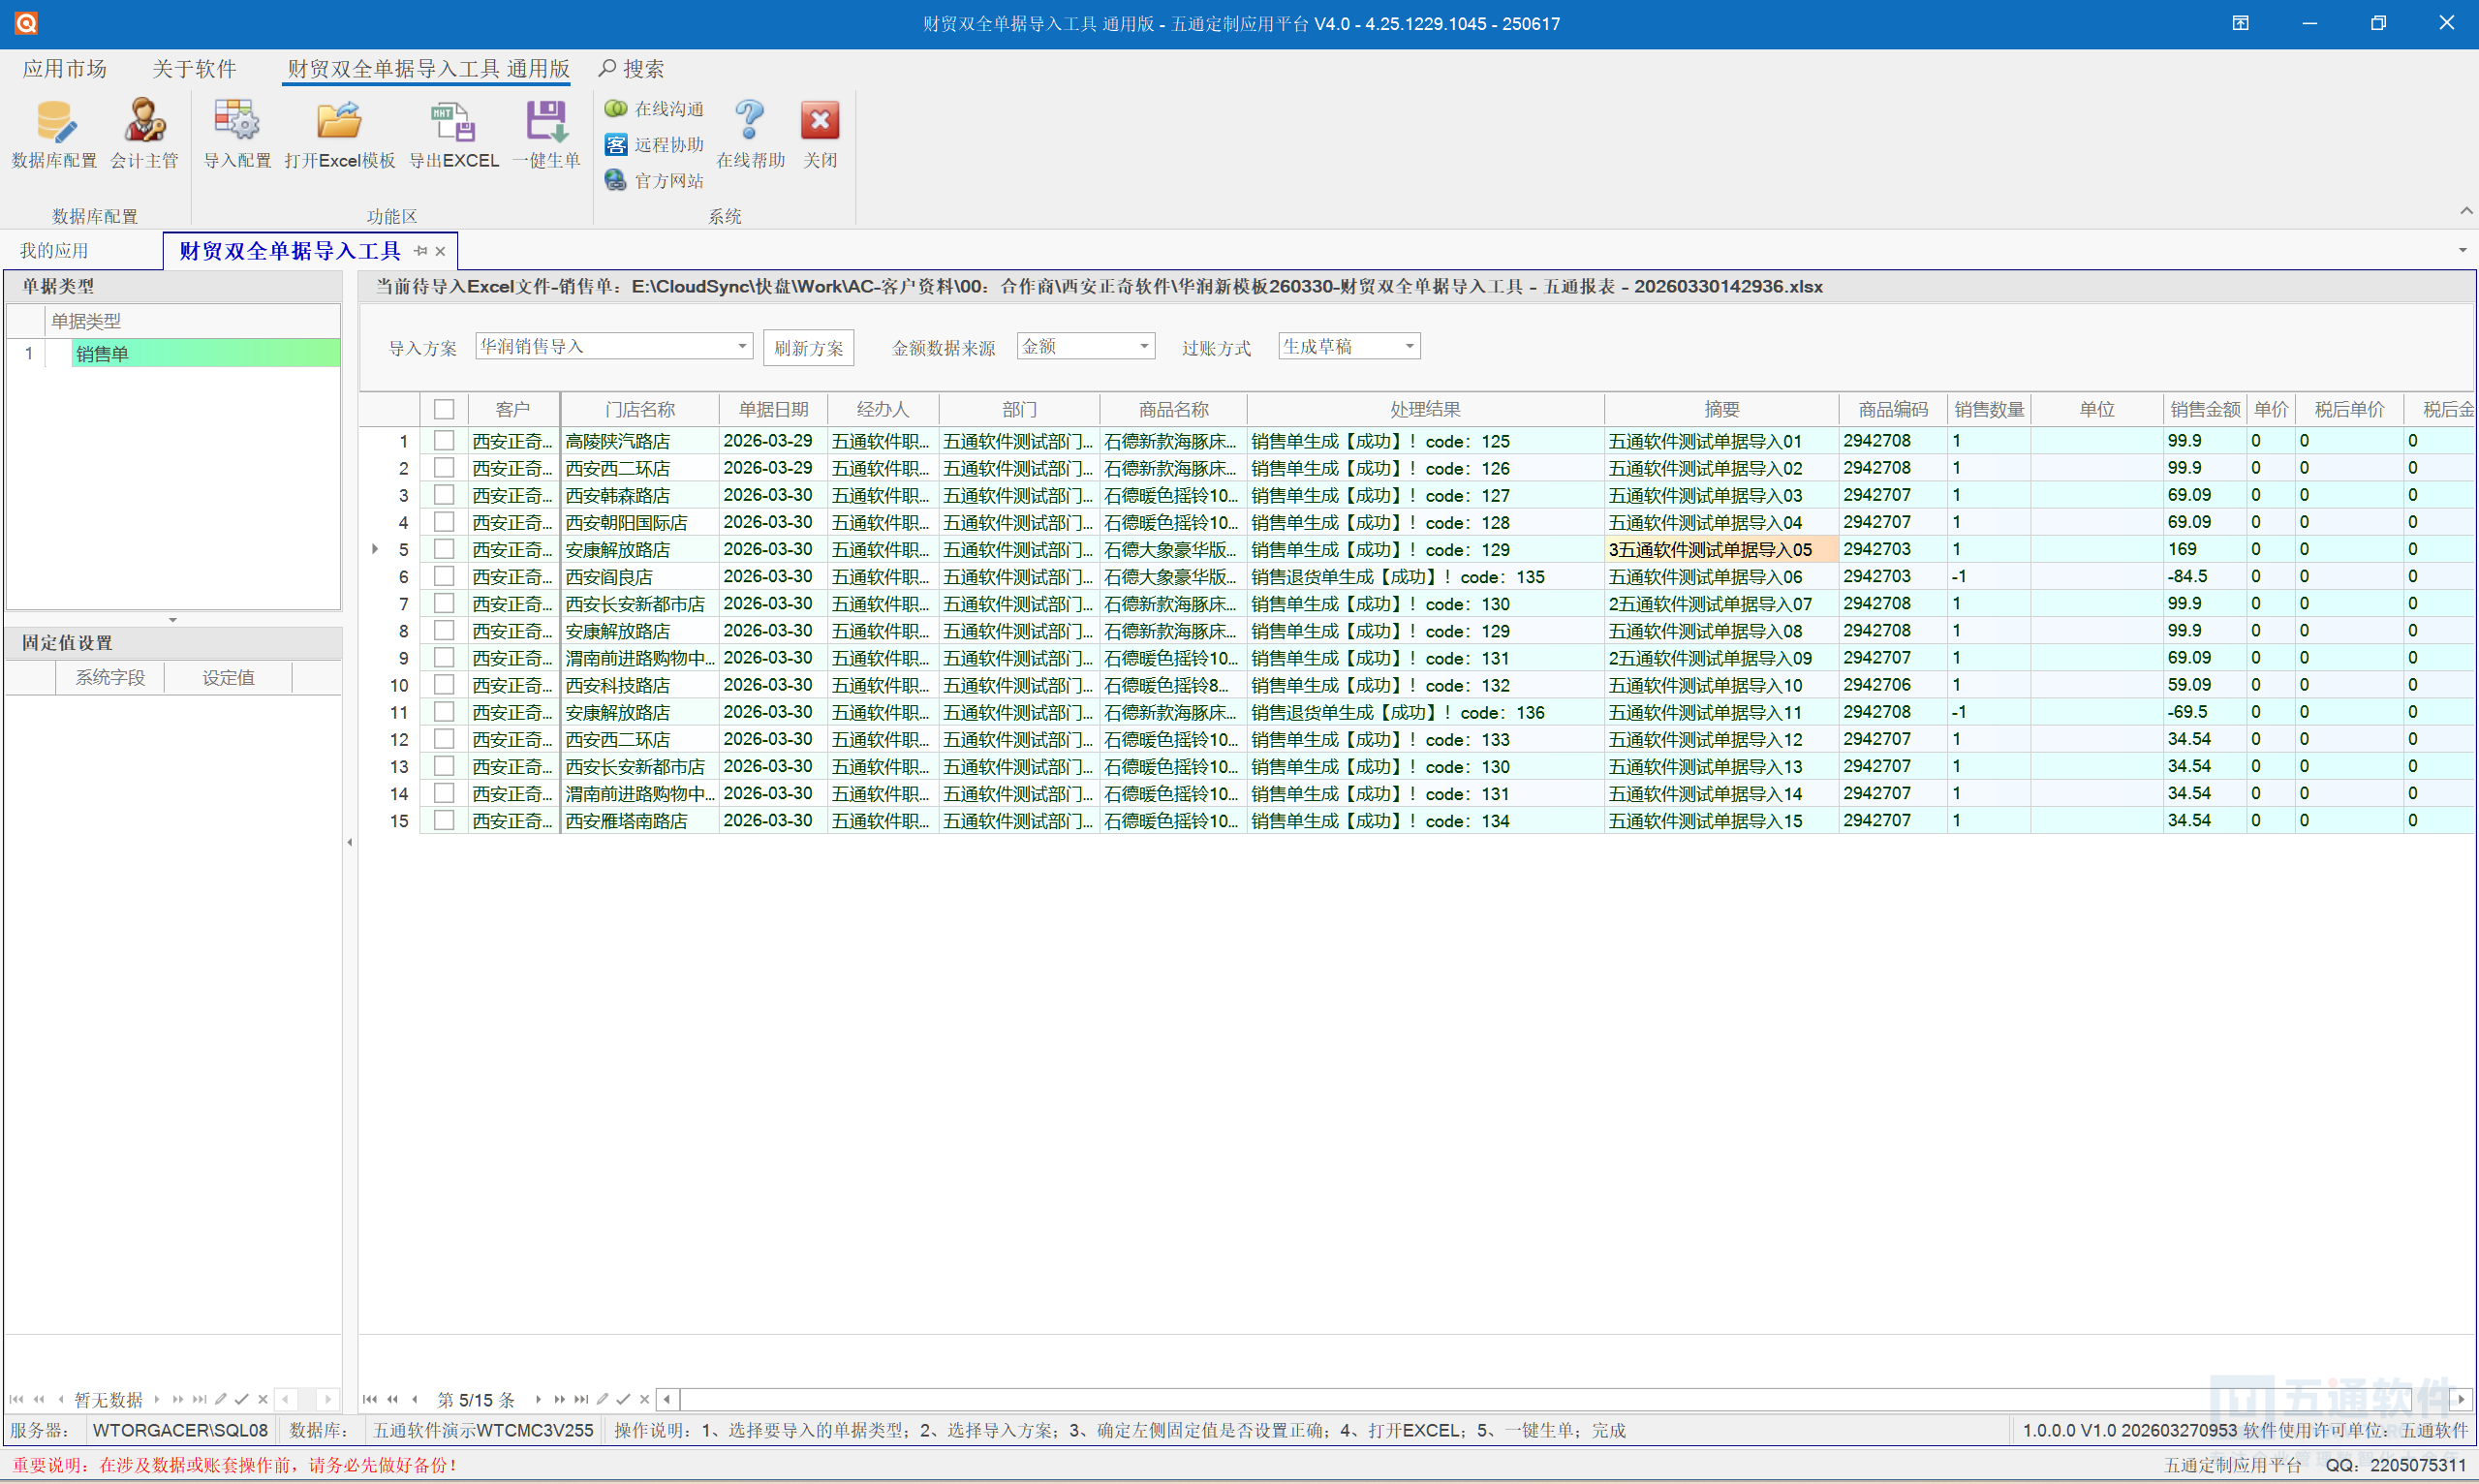Expand the 过账方式 生成草稿 dropdown

(x=1409, y=346)
